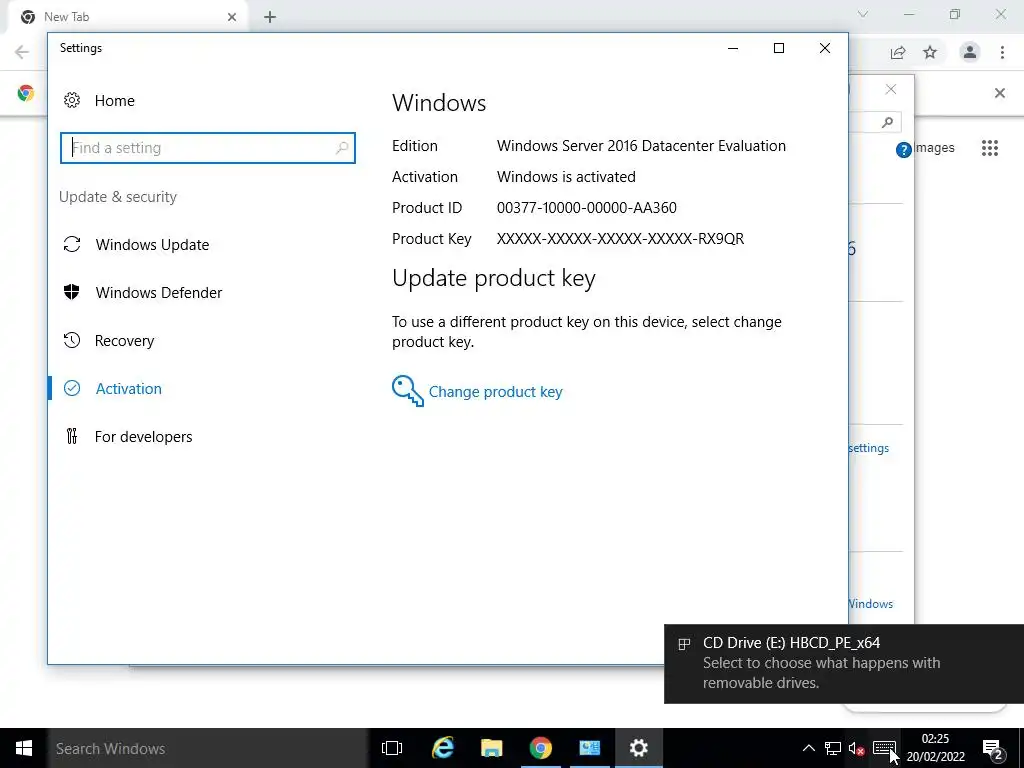Maximize the Settings window
Viewport: 1024px width, 768px height.
coord(778,48)
